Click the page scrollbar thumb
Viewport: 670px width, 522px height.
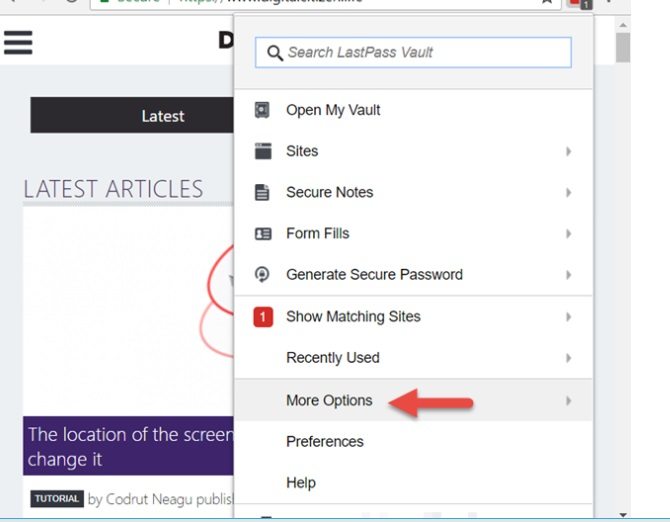[x=623, y=47]
